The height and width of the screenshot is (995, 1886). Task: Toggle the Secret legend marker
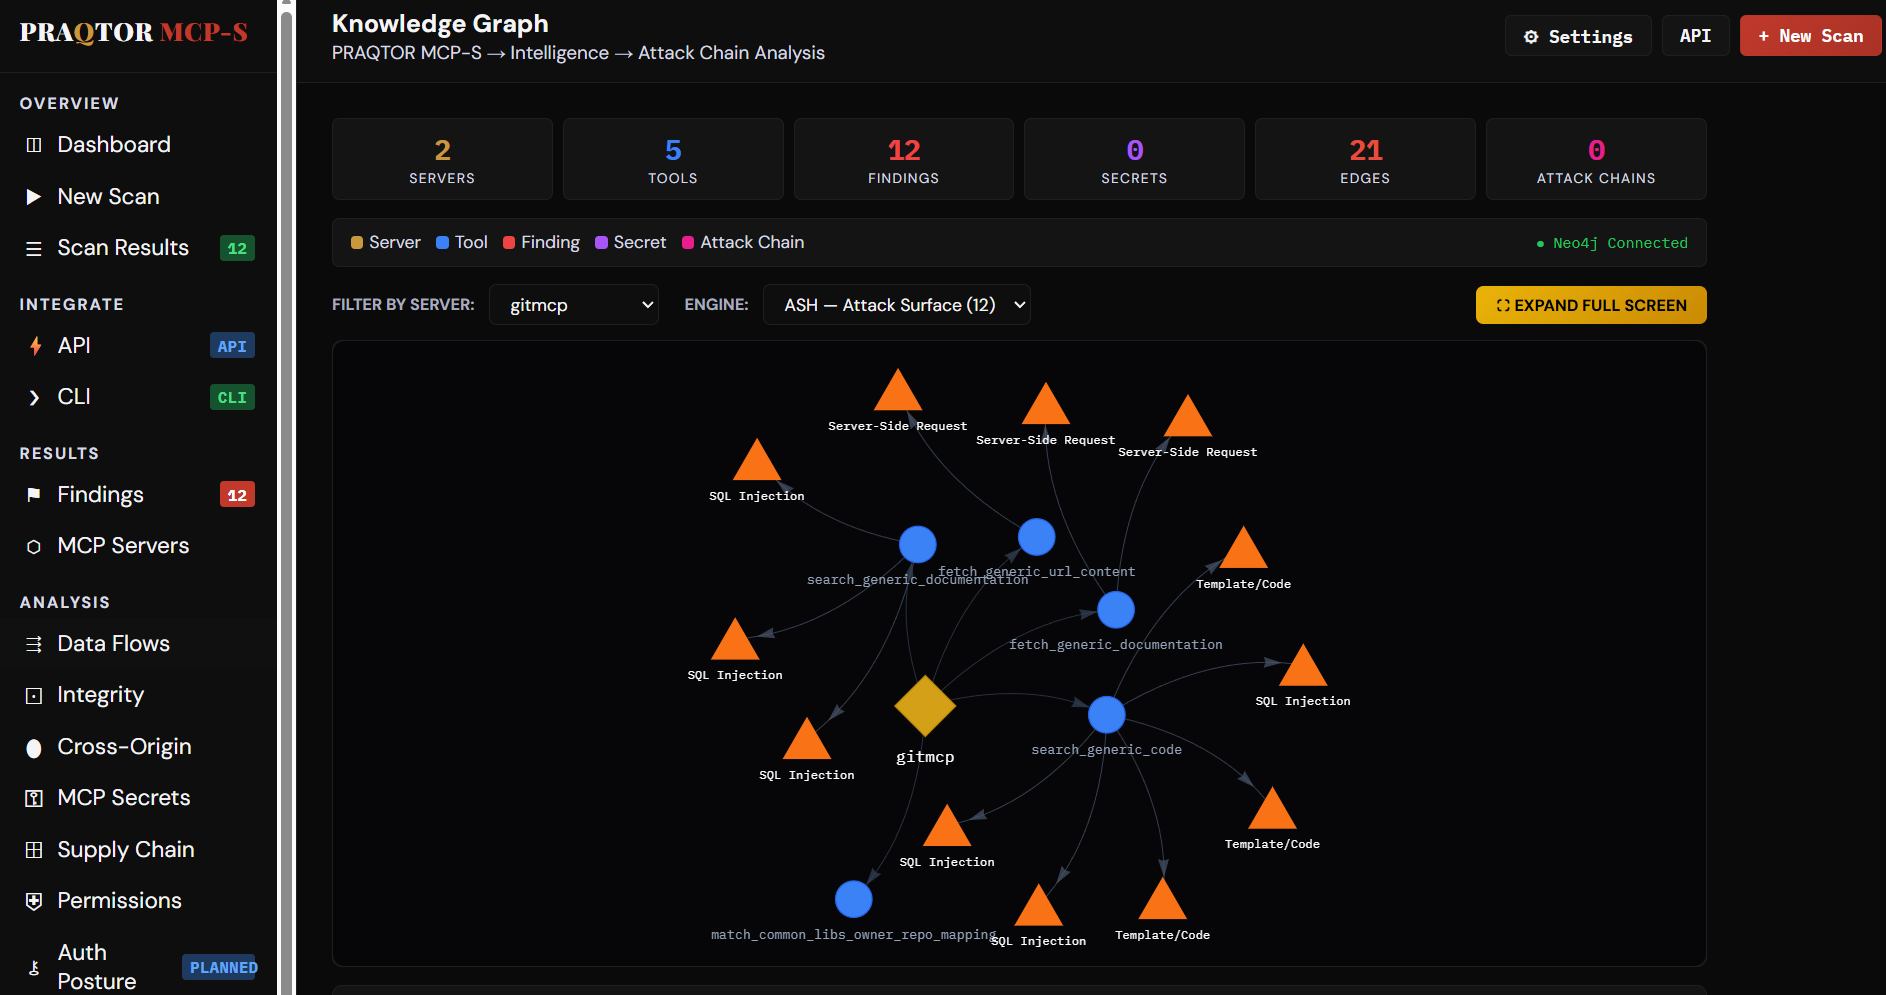[601, 242]
